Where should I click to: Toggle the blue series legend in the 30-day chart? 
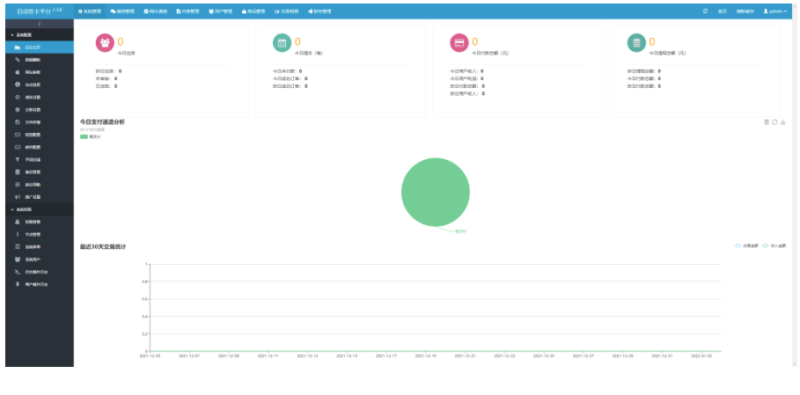(x=745, y=246)
